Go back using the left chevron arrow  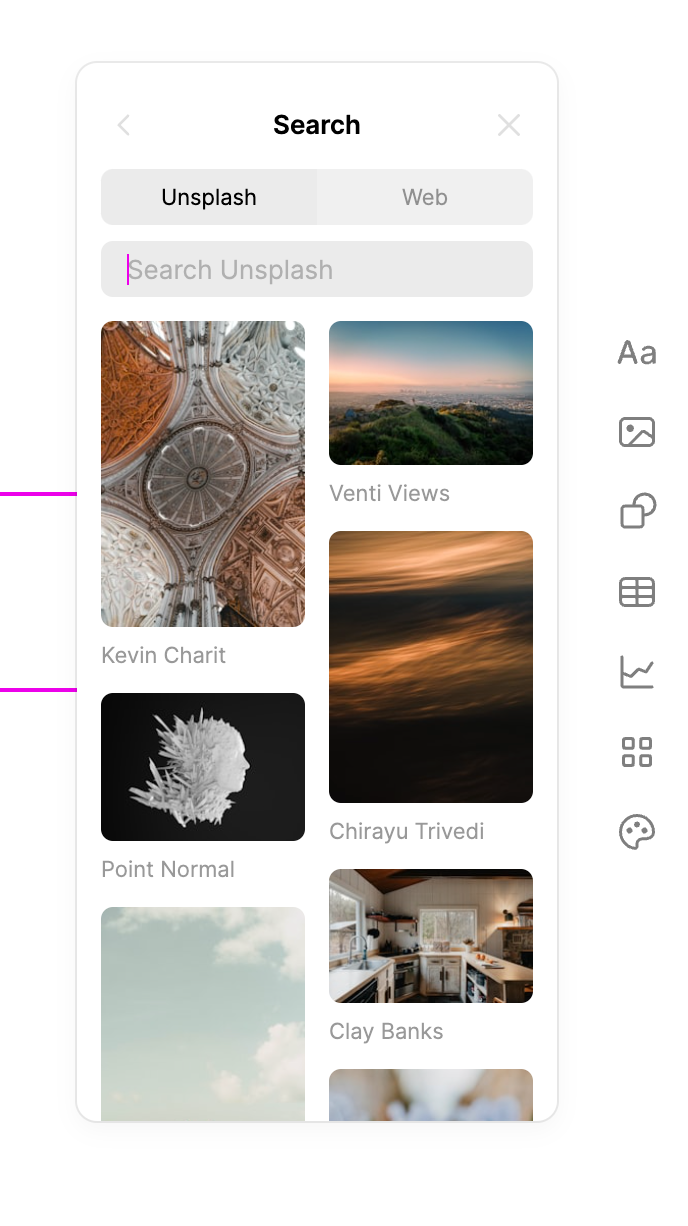pyautogui.click(x=123, y=125)
